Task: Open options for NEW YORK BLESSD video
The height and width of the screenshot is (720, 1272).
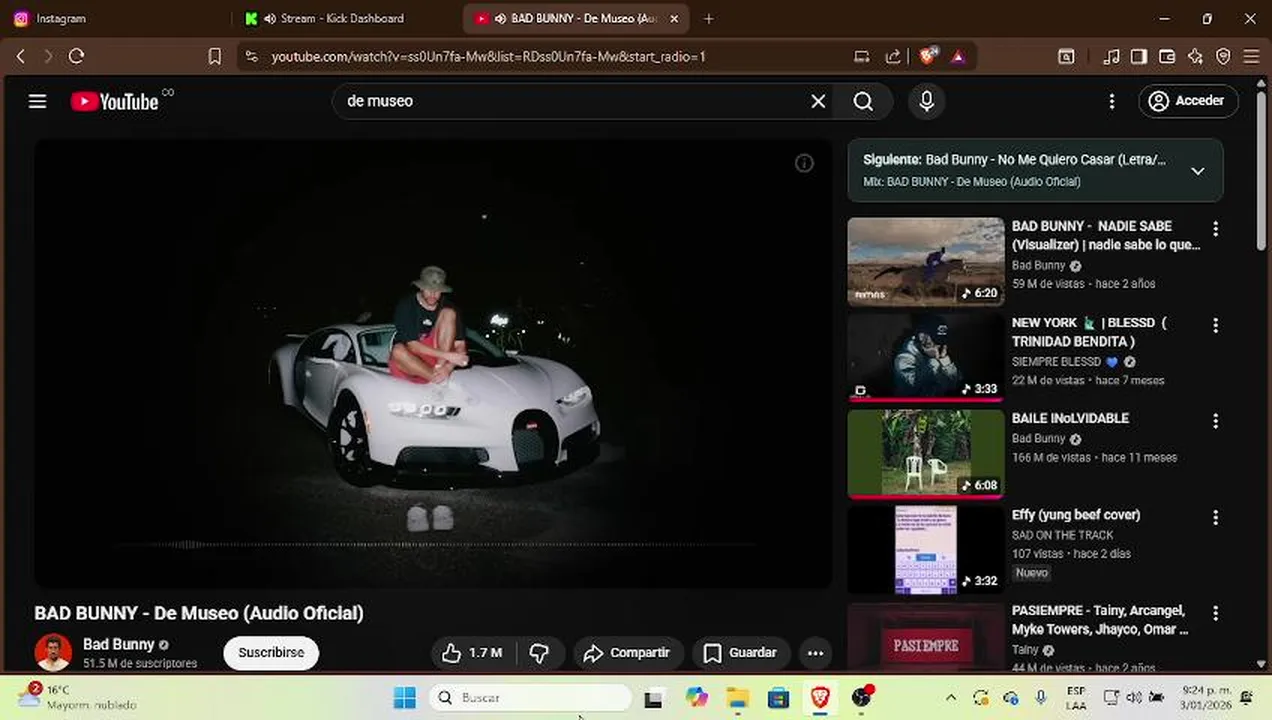Action: 1215,326
